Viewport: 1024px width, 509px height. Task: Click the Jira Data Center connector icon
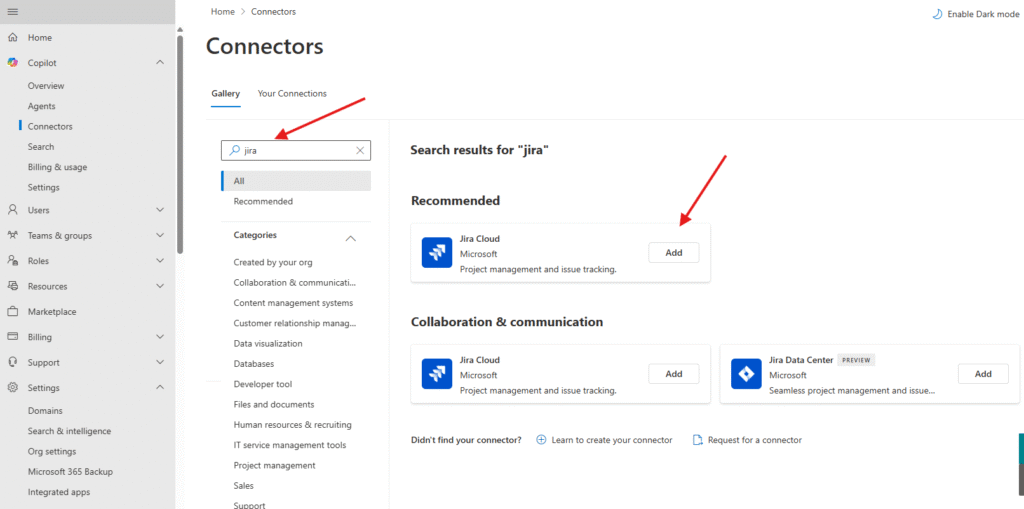744,374
